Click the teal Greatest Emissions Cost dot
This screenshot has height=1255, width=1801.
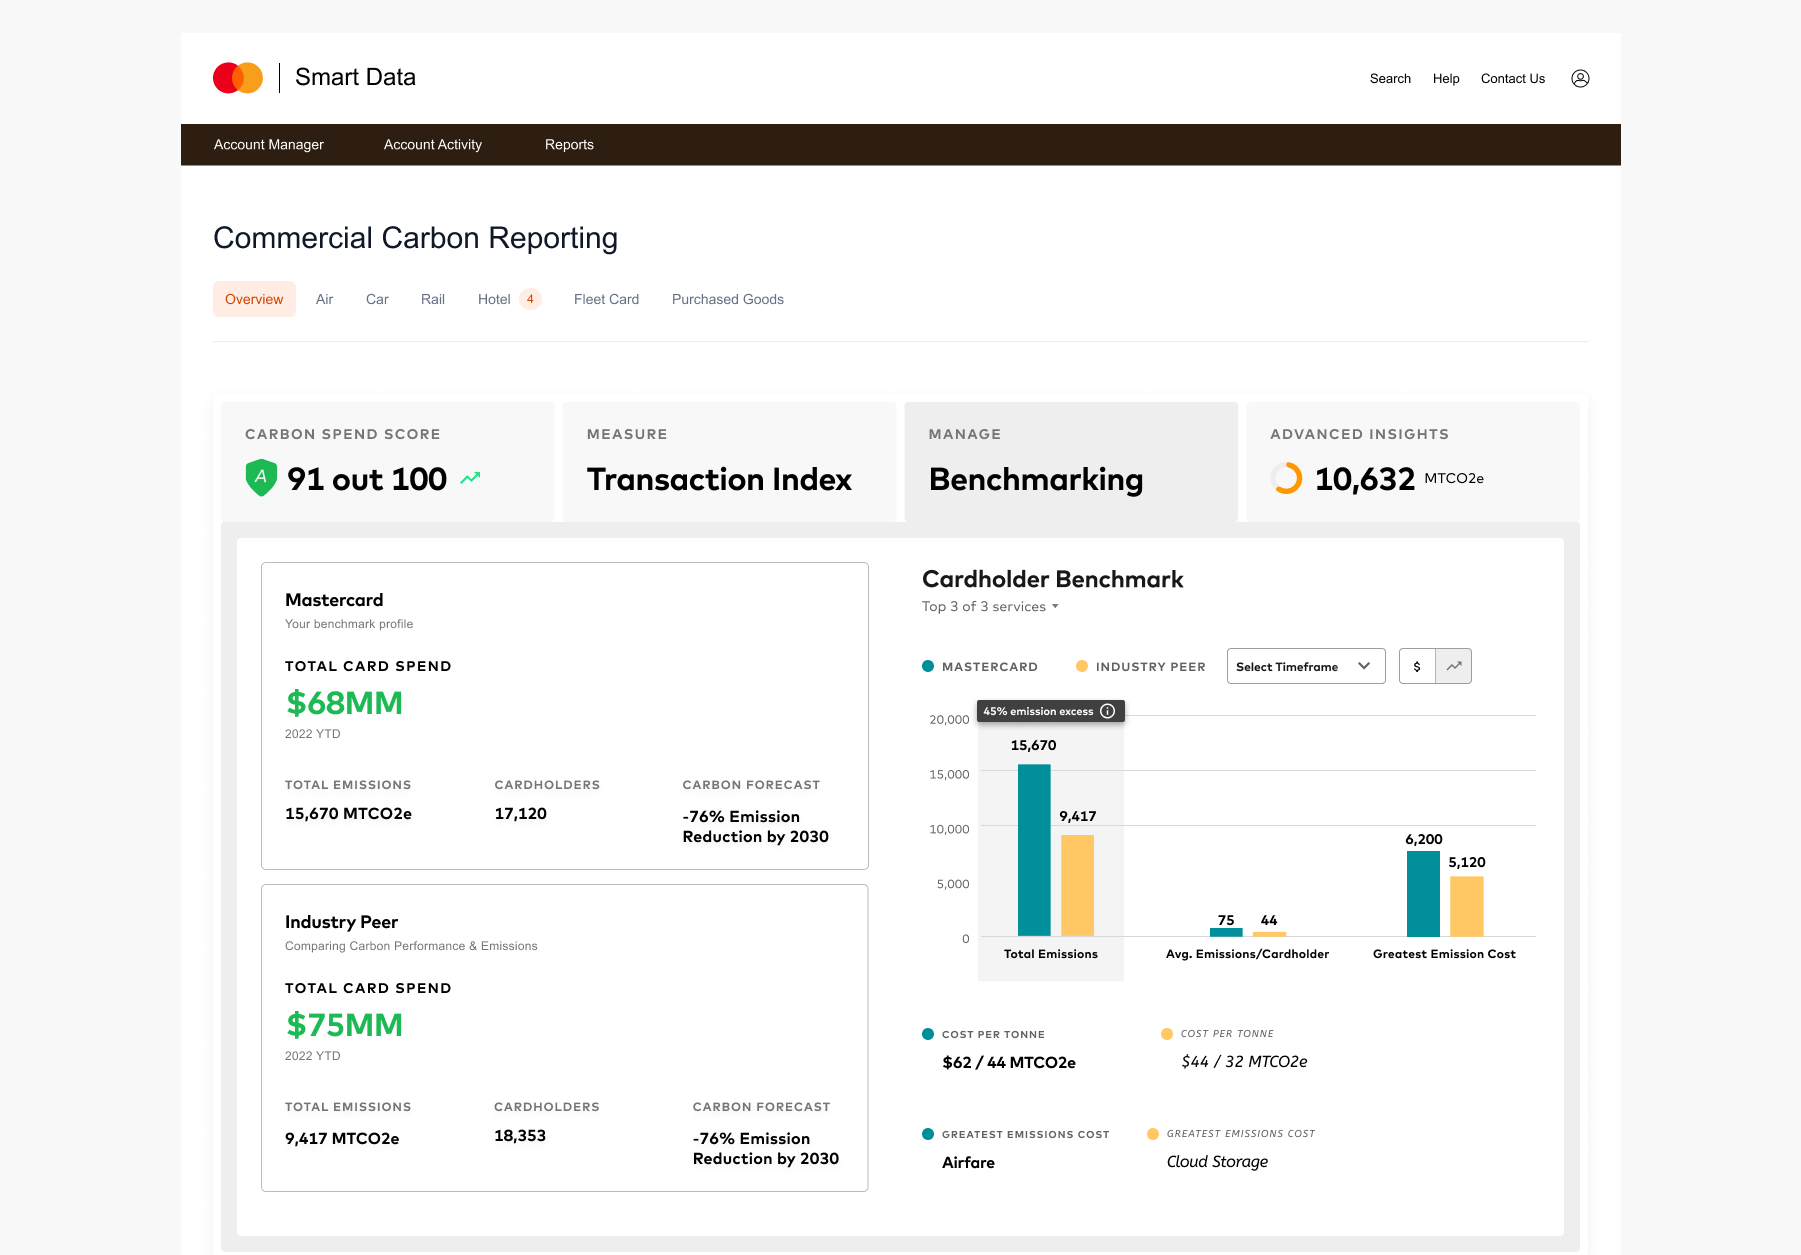coord(928,1134)
